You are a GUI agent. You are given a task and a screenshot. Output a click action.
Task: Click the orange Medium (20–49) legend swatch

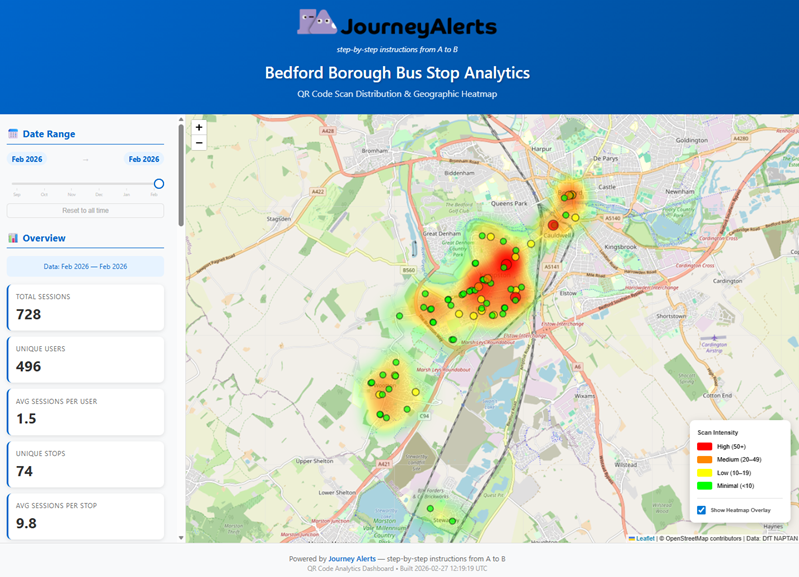704,459
